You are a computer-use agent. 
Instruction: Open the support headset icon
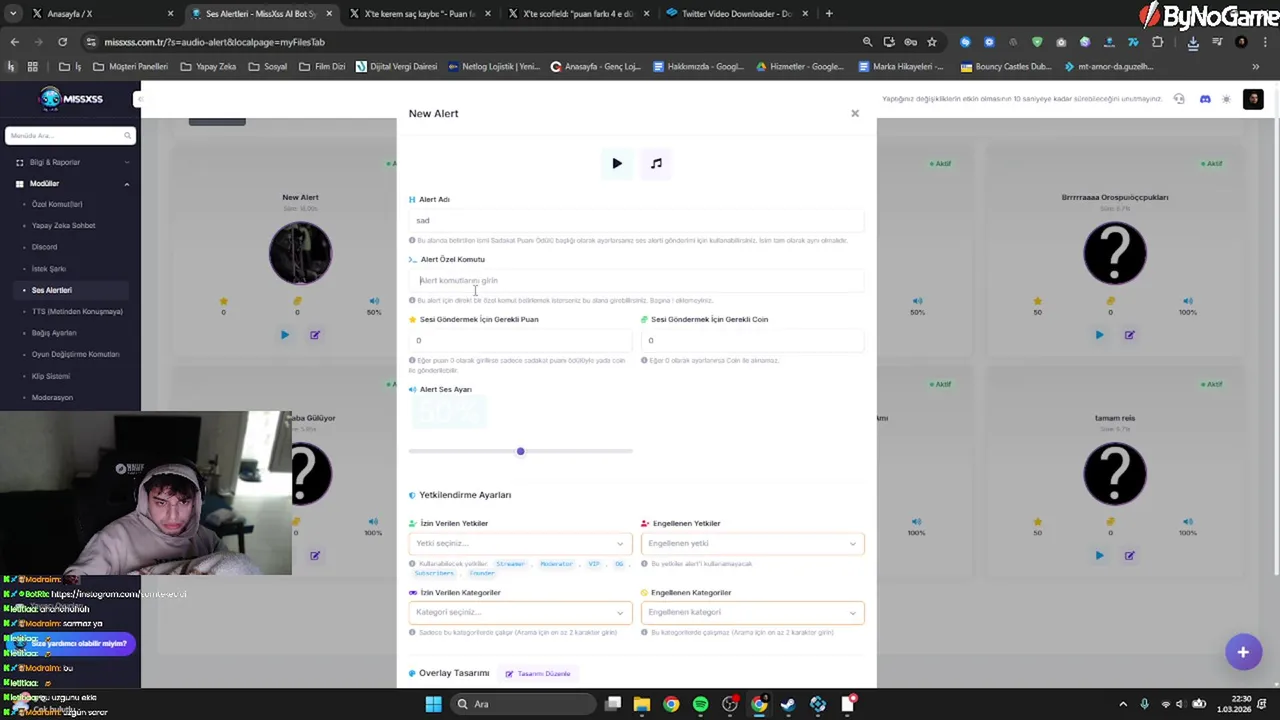tap(1179, 99)
